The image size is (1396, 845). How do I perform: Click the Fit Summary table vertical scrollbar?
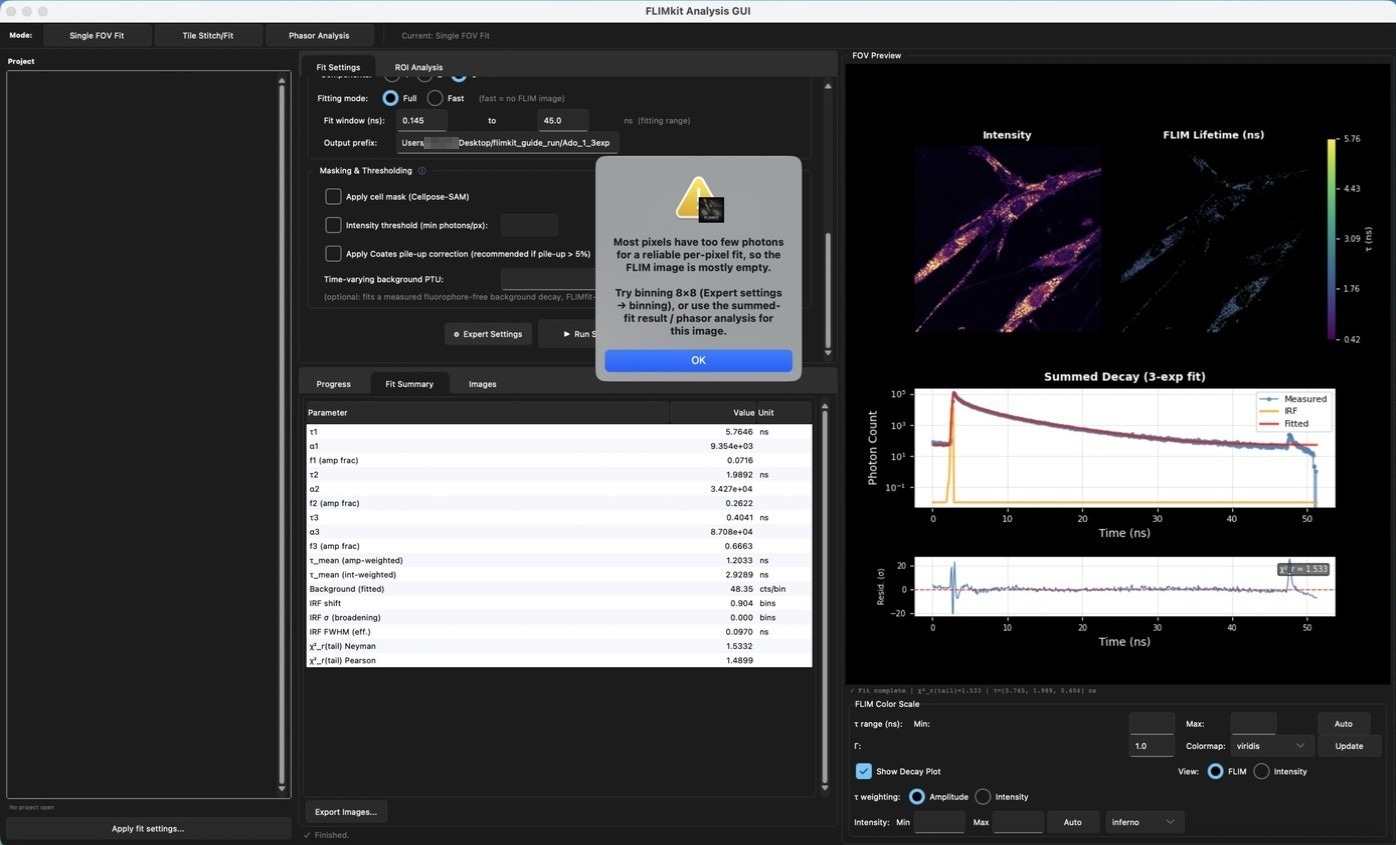click(x=824, y=595)
